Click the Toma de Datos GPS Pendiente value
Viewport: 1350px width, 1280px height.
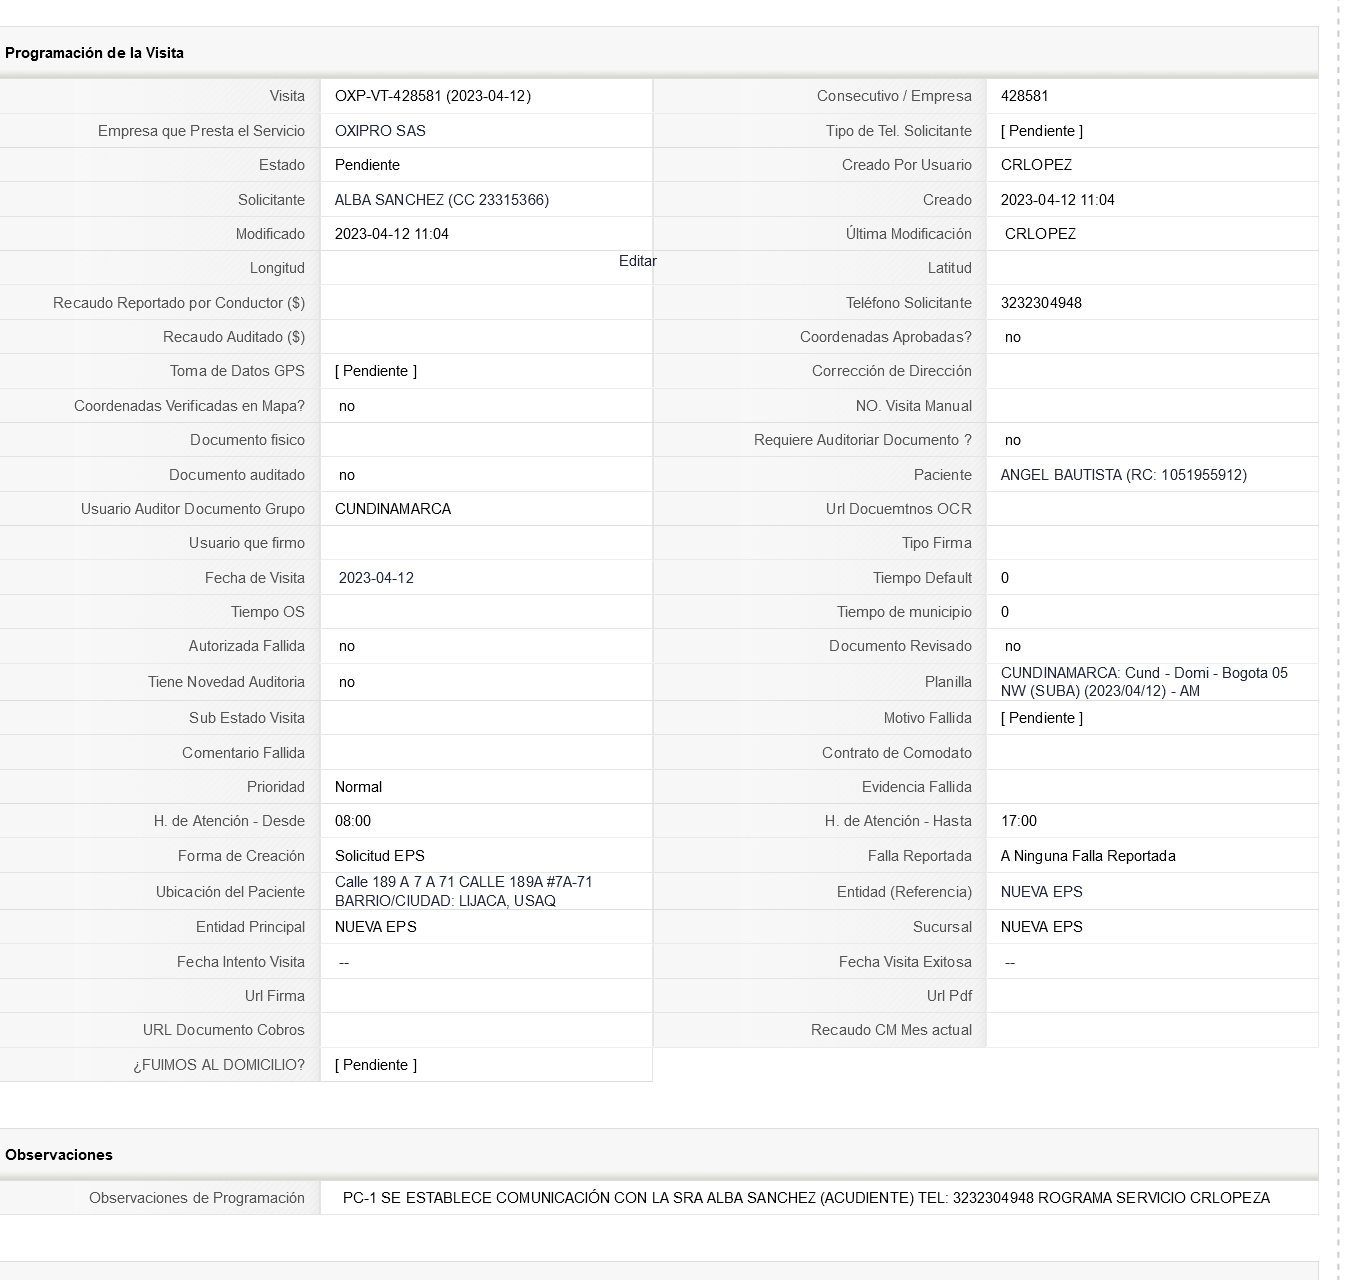coord(375,371)
